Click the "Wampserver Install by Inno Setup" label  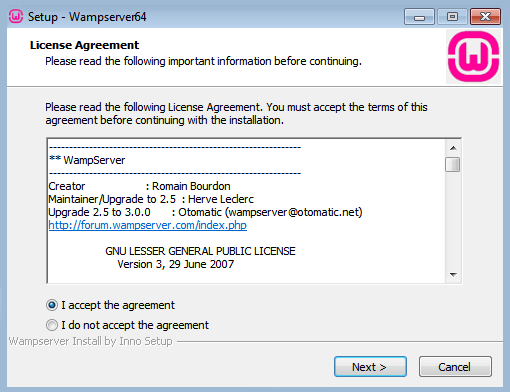[91, 341]
